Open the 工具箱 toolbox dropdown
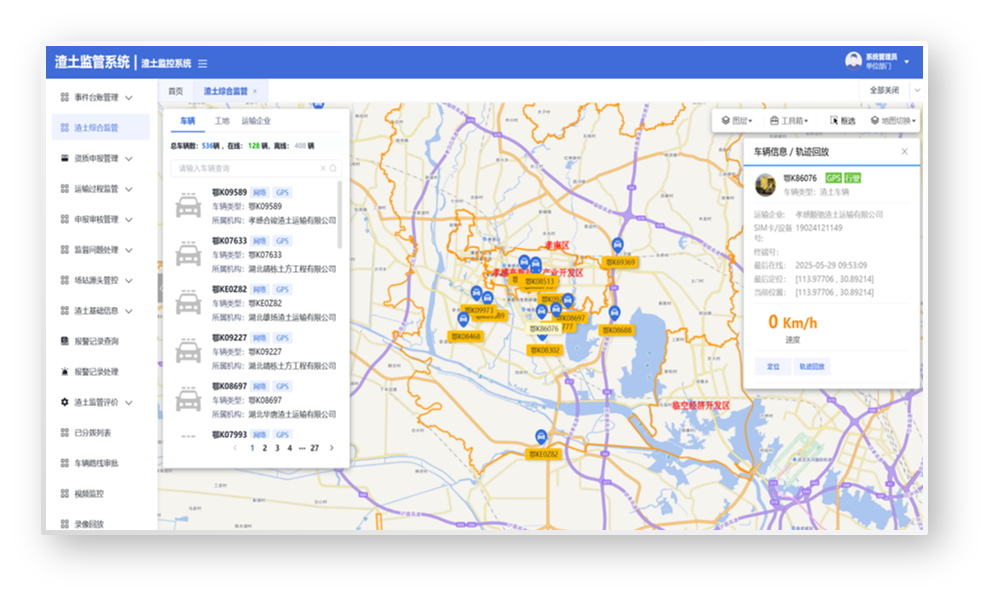The width and height of the screenshot is (993, 600). coord(789,120)
